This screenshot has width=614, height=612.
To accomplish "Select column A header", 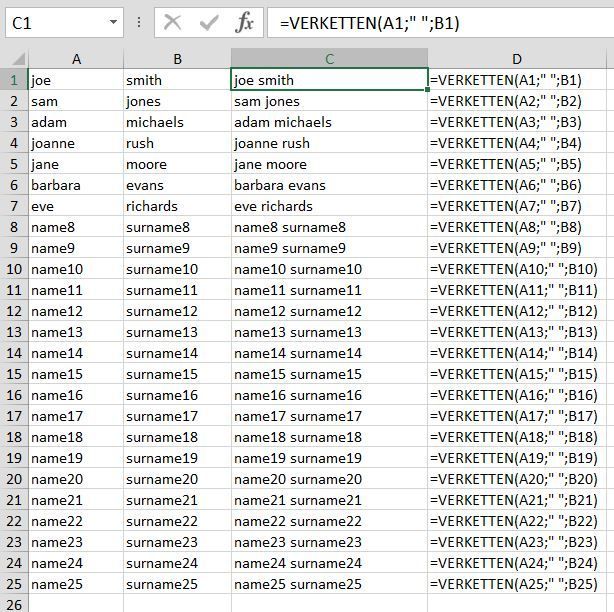I will click(x=76, y=59).
